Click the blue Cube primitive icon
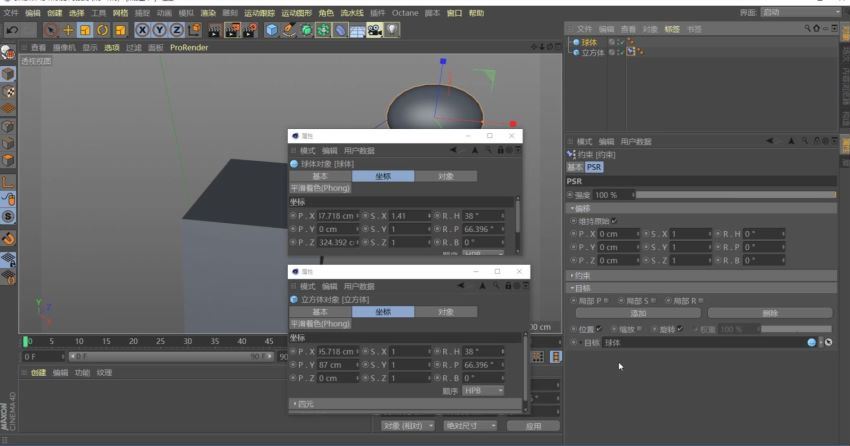The width and height of the screenshot is (850, 446). pos(272,30)
